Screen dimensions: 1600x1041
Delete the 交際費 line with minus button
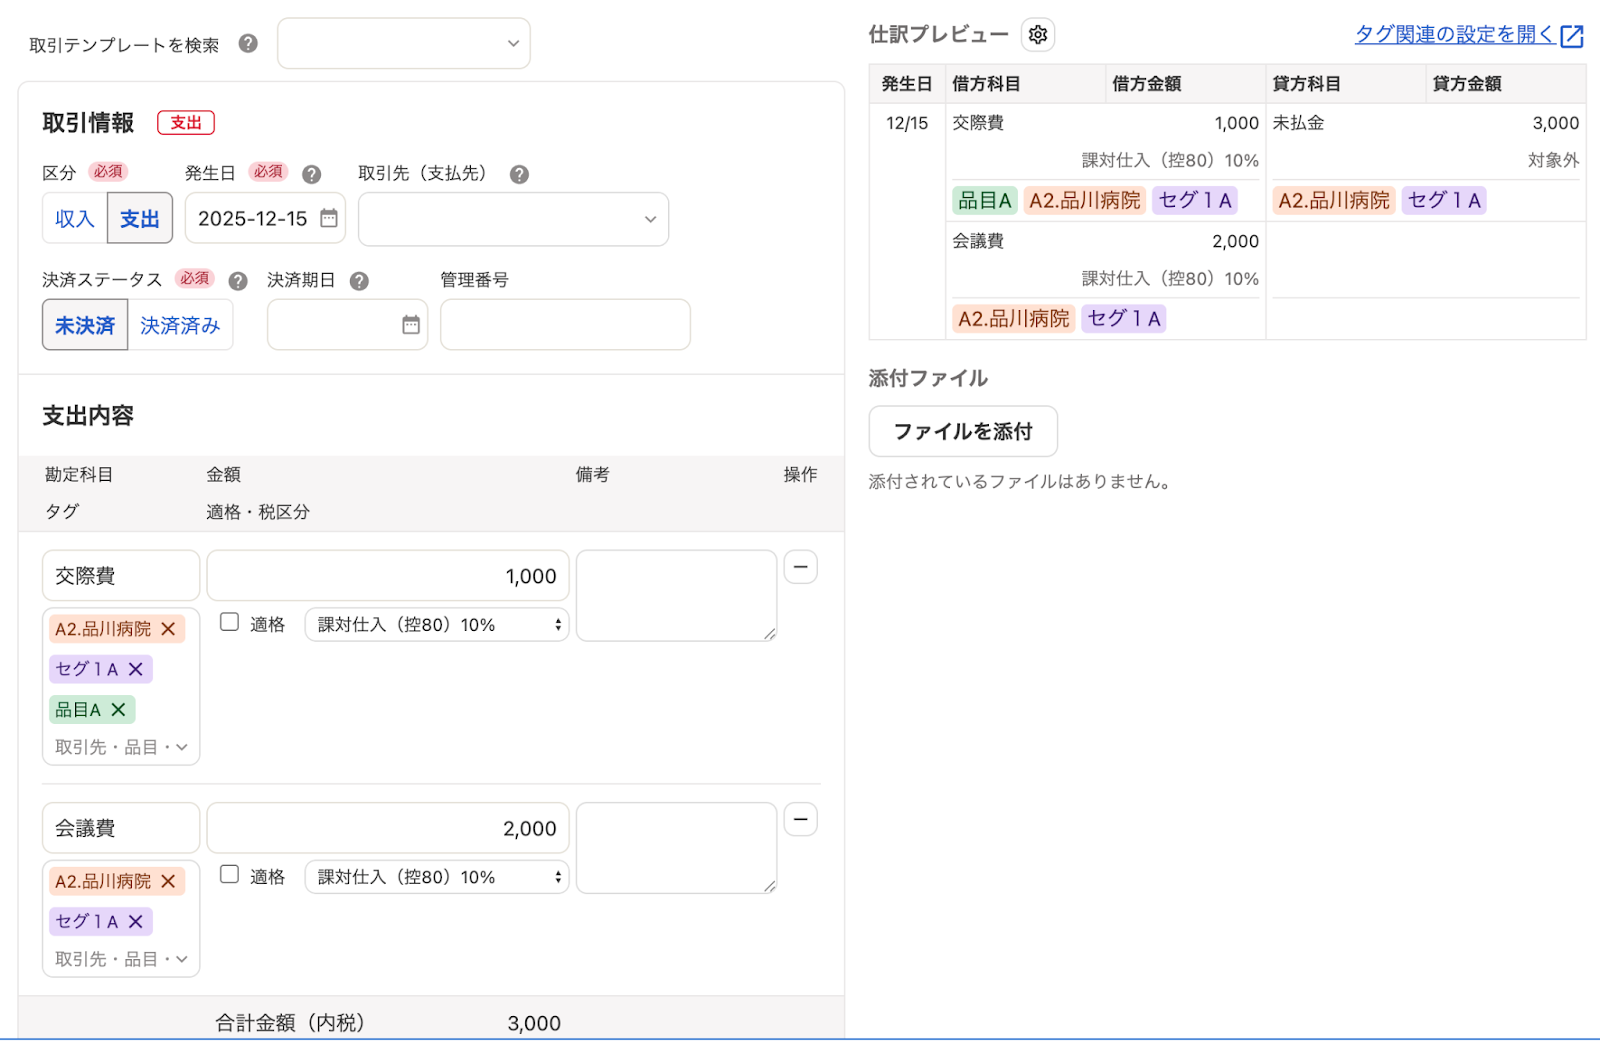[x=800, y=567]
